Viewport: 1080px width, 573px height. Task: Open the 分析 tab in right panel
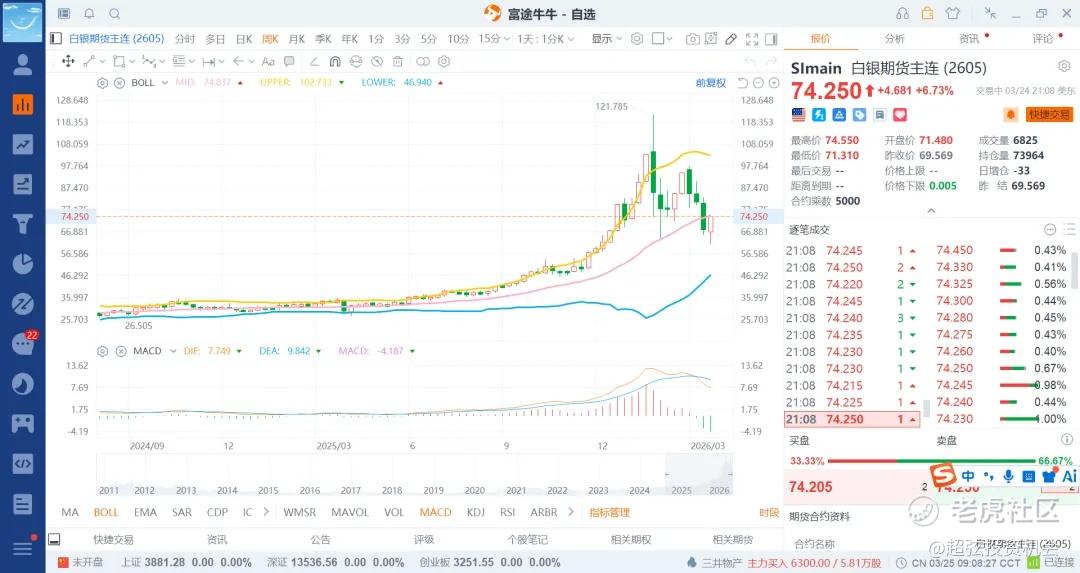coord(895,39)
